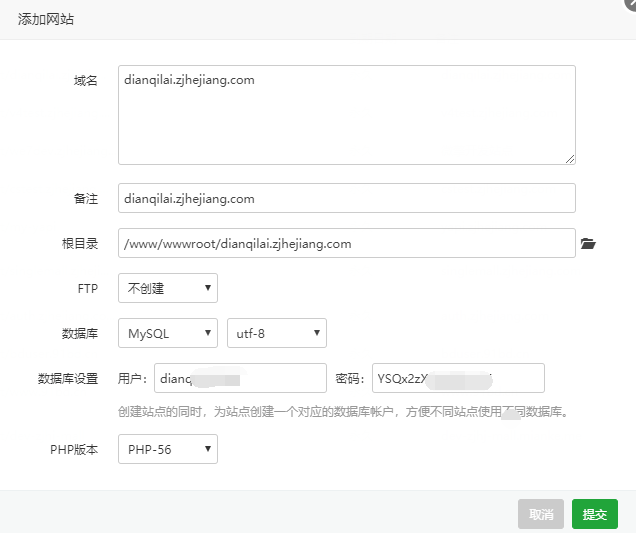The width and height of the screenshot is (636, 533).
Task: Click the 备注 remark input field
Action: point(347,198)
